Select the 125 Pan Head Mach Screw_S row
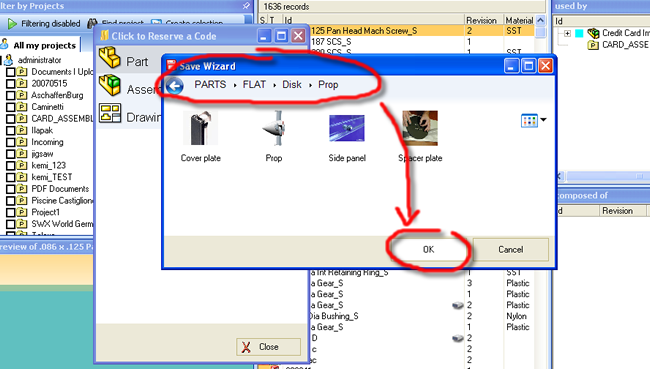The image size is (650, 369). coord(422,31)
